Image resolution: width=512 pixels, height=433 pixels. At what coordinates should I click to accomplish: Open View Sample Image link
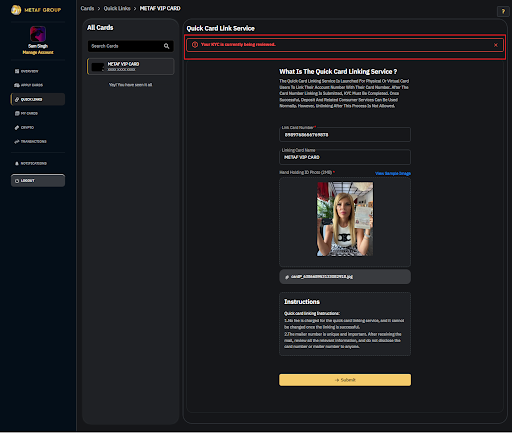(393, 173)
